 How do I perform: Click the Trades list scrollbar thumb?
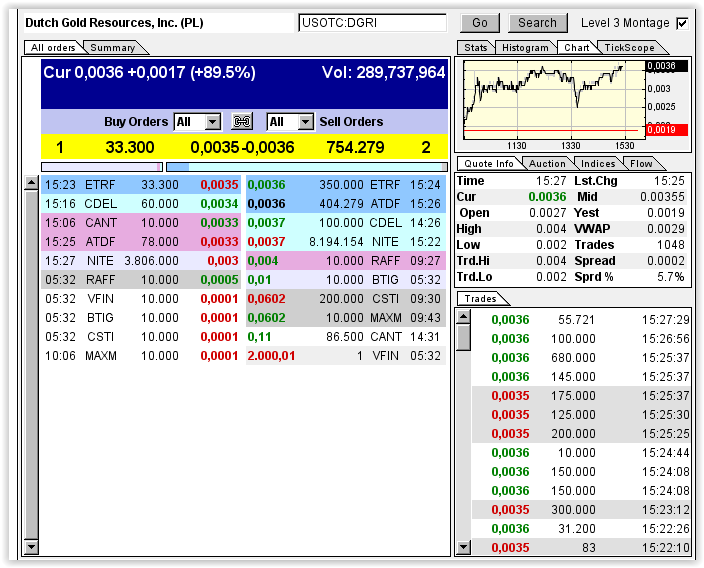click(x=463, y=337)
